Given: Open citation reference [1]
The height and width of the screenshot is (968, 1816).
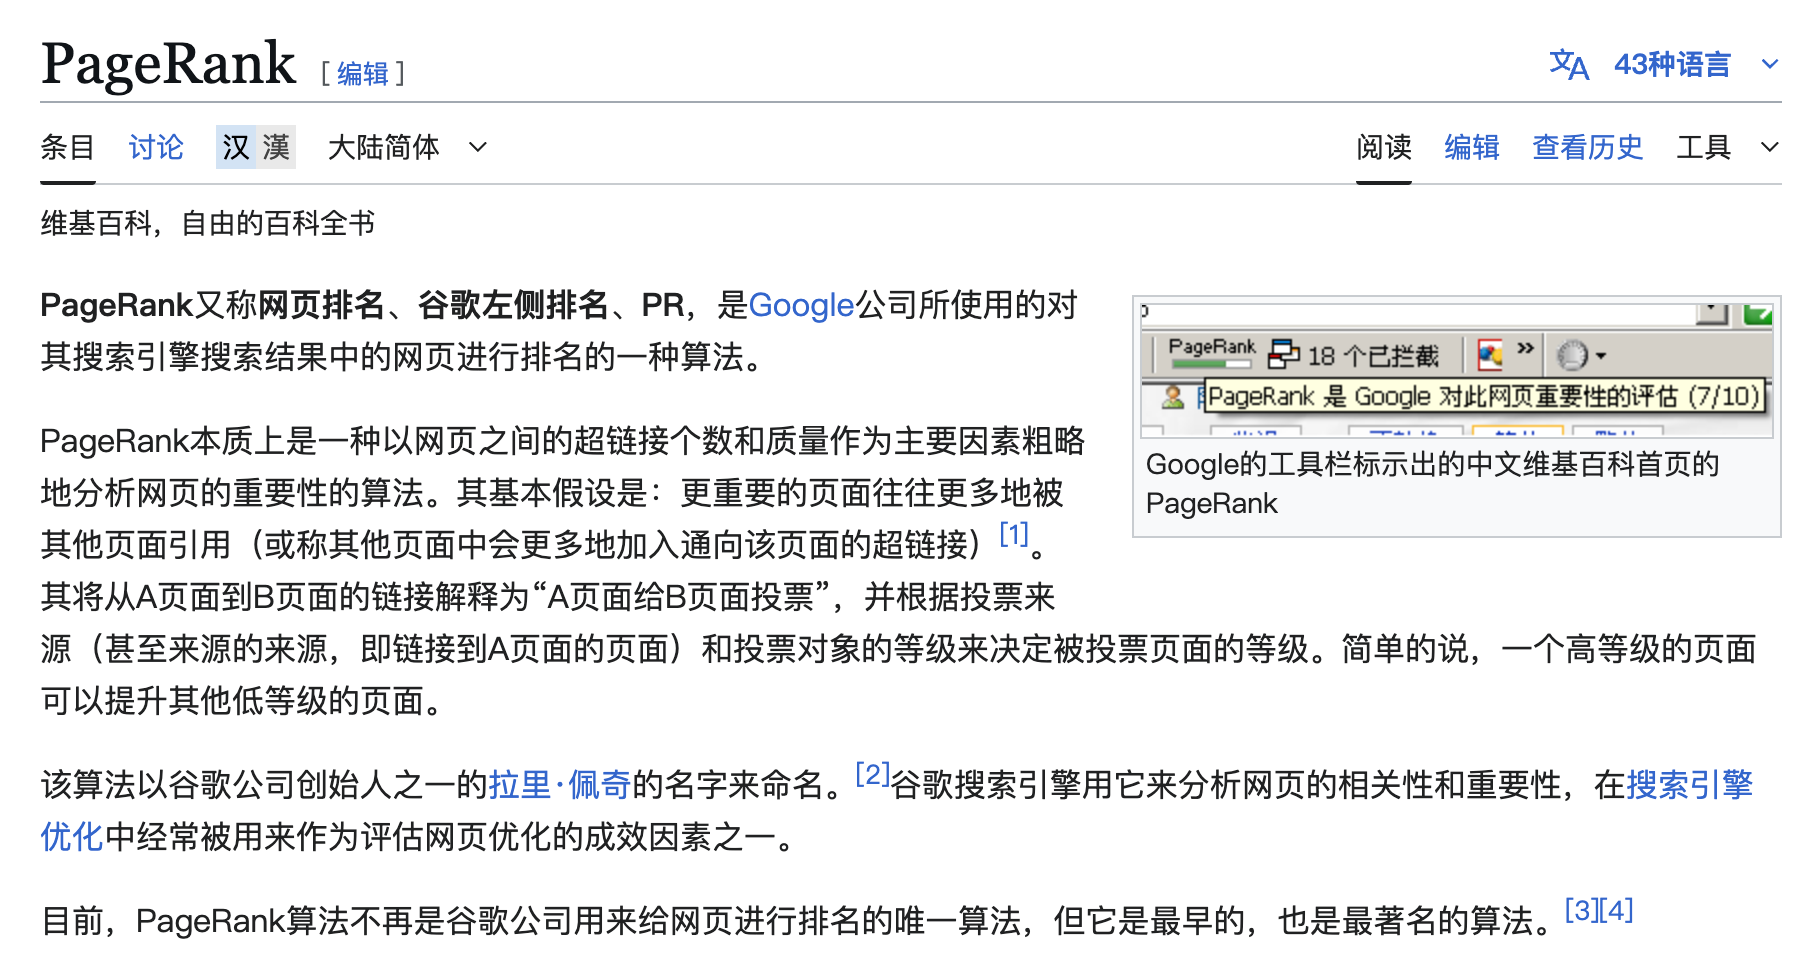Looking at the screenshot, I should point(1014,534).
